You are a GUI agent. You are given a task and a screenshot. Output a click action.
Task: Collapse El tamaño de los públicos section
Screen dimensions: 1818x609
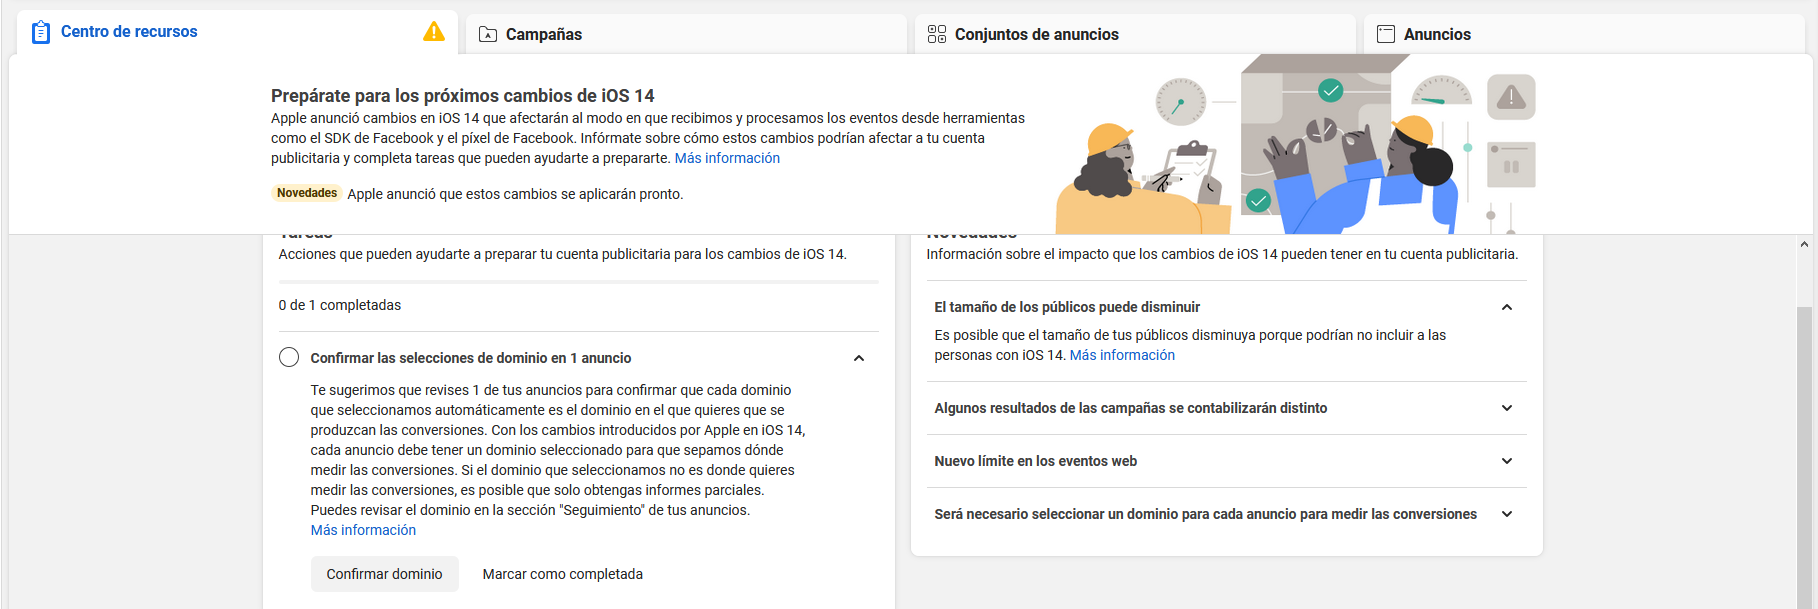[x=1507, y=307]
